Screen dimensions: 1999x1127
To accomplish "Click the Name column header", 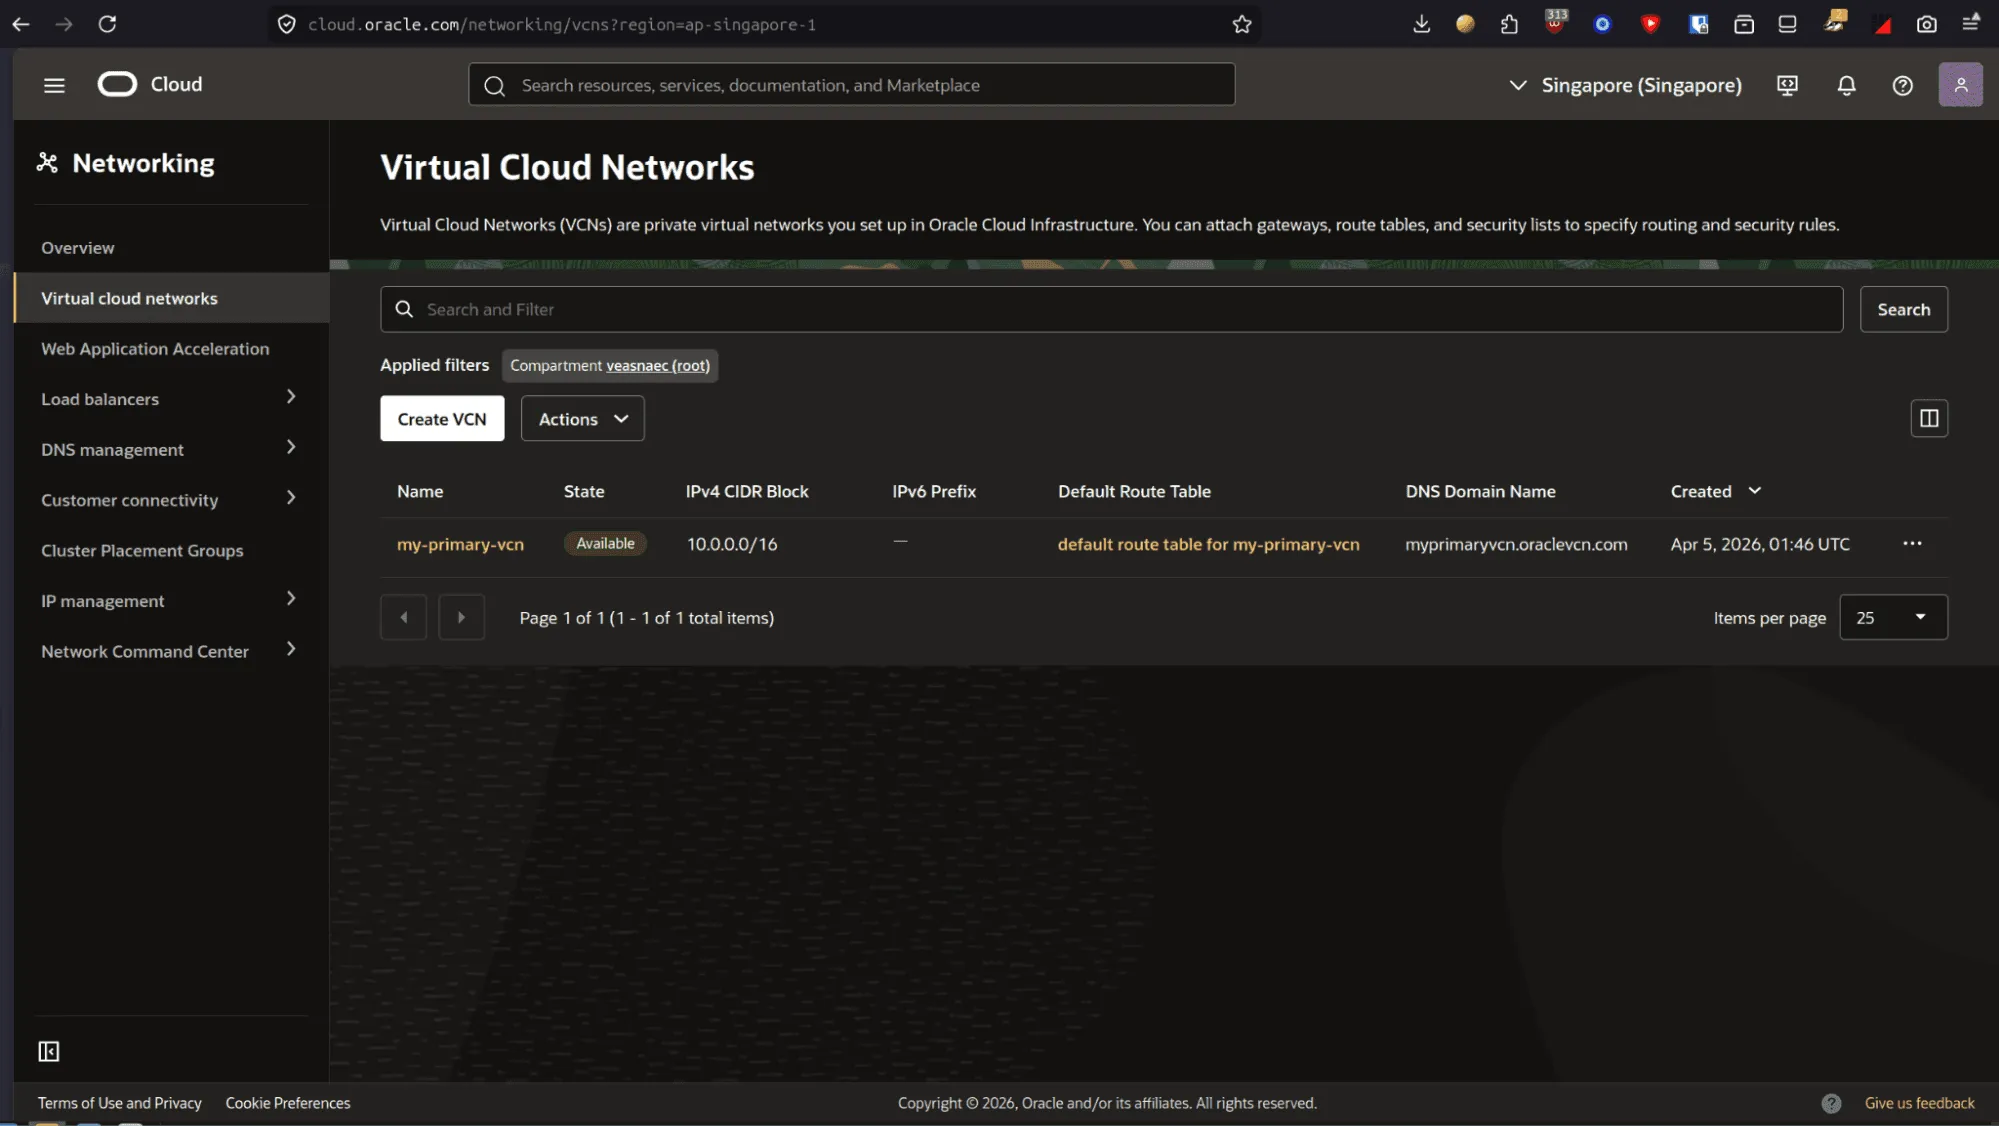I will click(x=420, y=491).
